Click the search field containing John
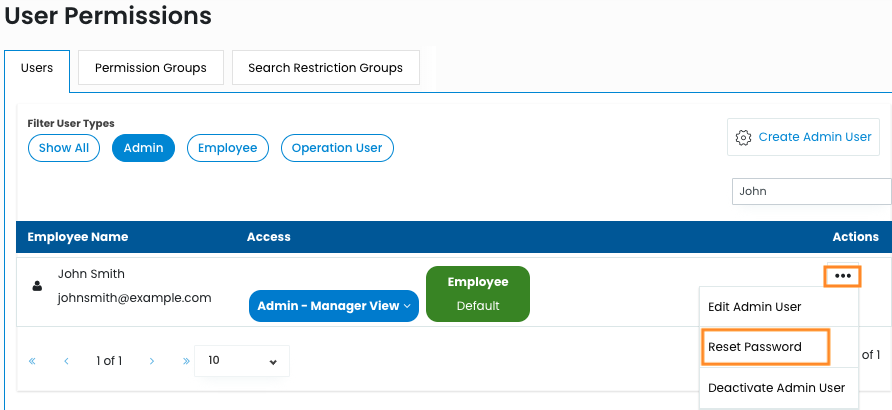 coord(810,191)
